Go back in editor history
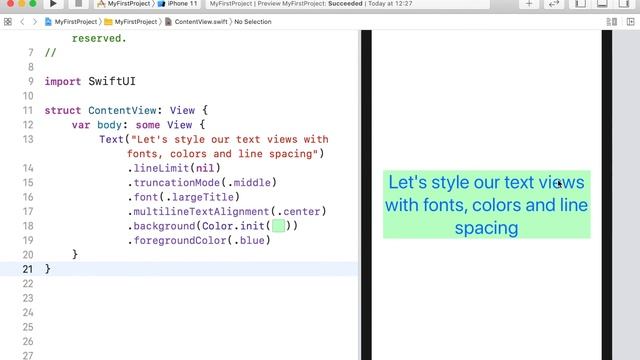This screenshot has height=360, width=640. pyautogui.click(x=22, y=22)
